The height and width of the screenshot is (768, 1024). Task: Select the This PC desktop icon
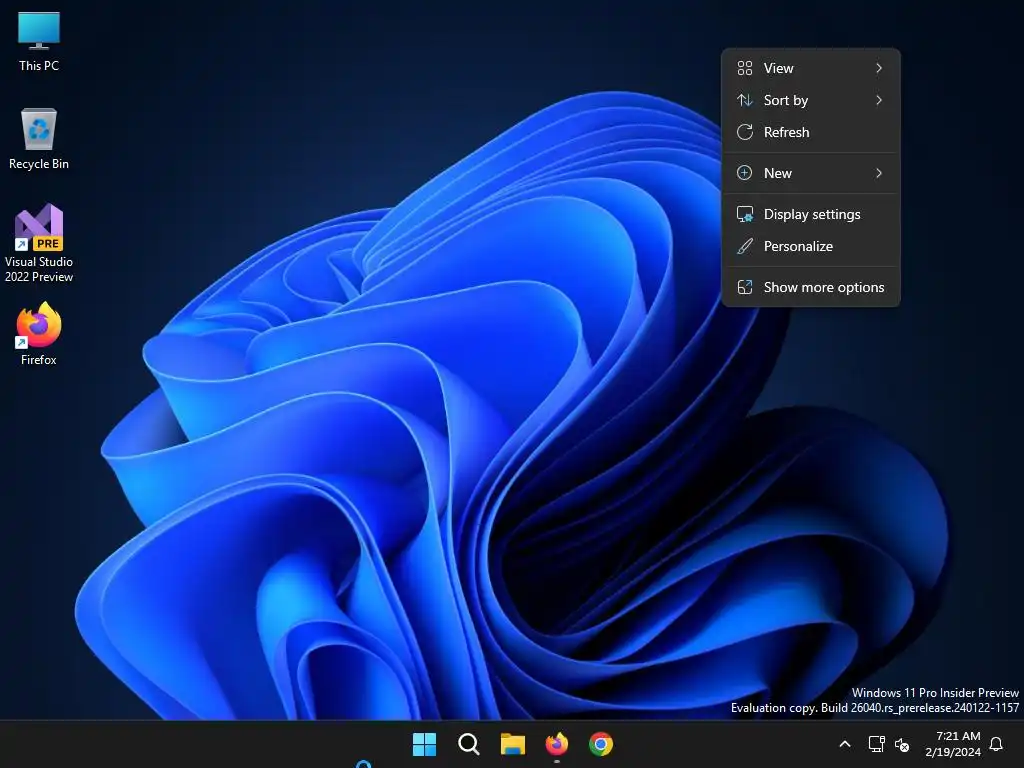[x=39, y=42]
